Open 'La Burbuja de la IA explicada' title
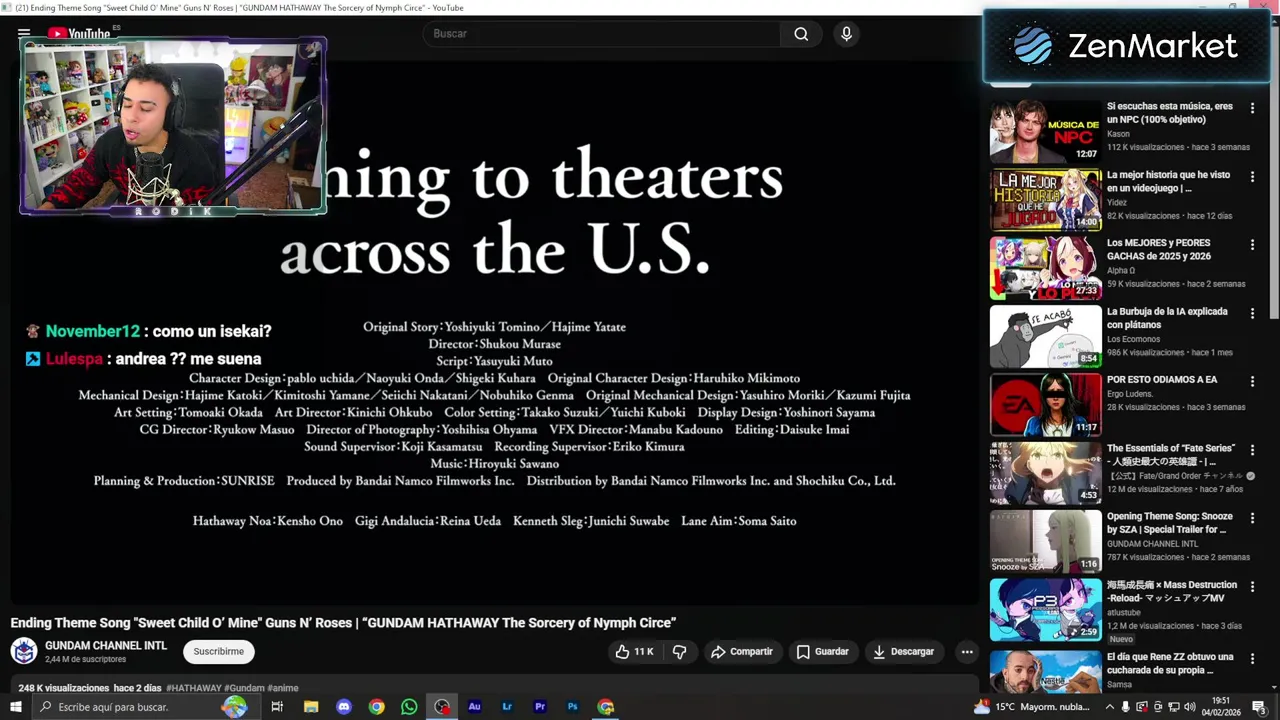The width and height of the screenshot is (1280, 720). [1167, 318]
